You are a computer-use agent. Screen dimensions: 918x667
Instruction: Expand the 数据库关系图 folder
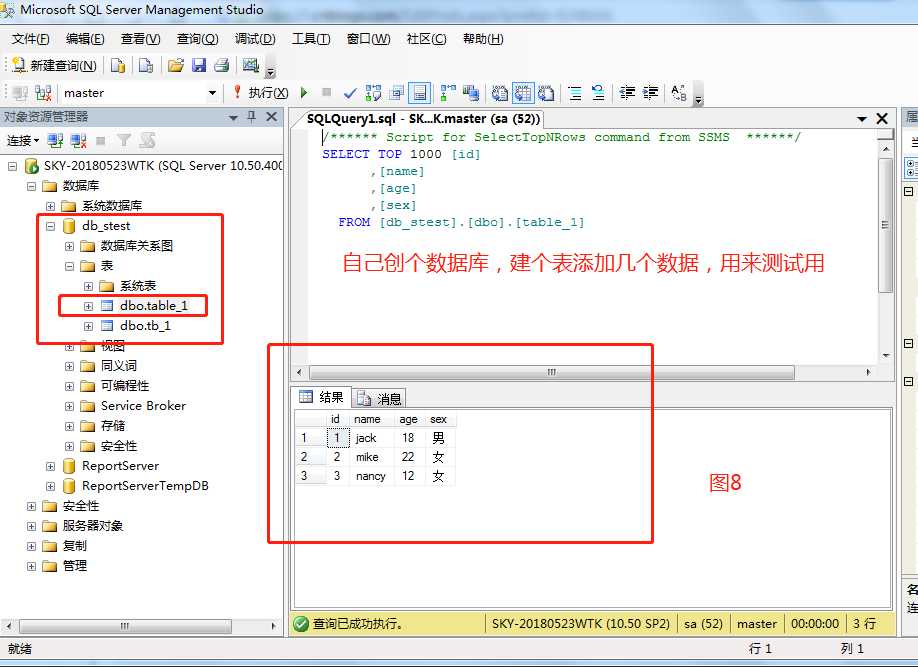click(x=69, y=246)
